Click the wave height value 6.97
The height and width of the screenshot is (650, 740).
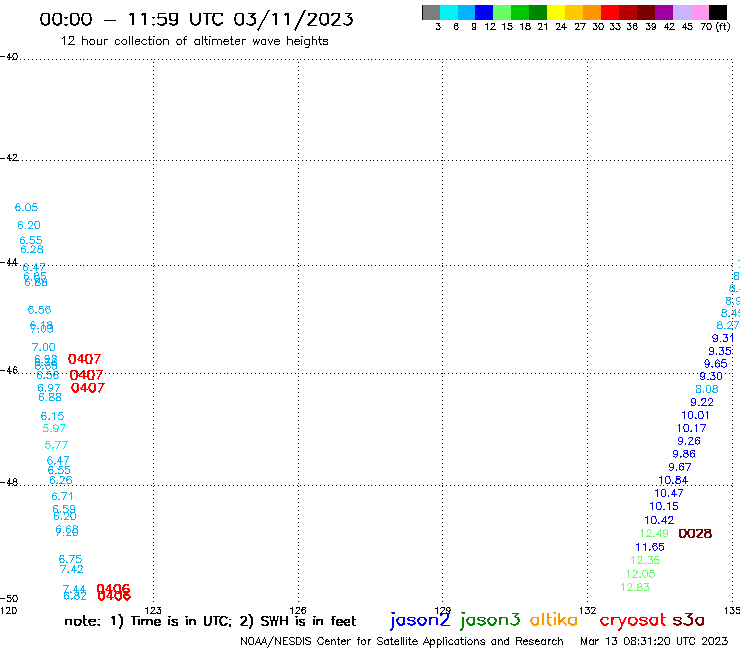pyautogui.click(x=49, y=388)
